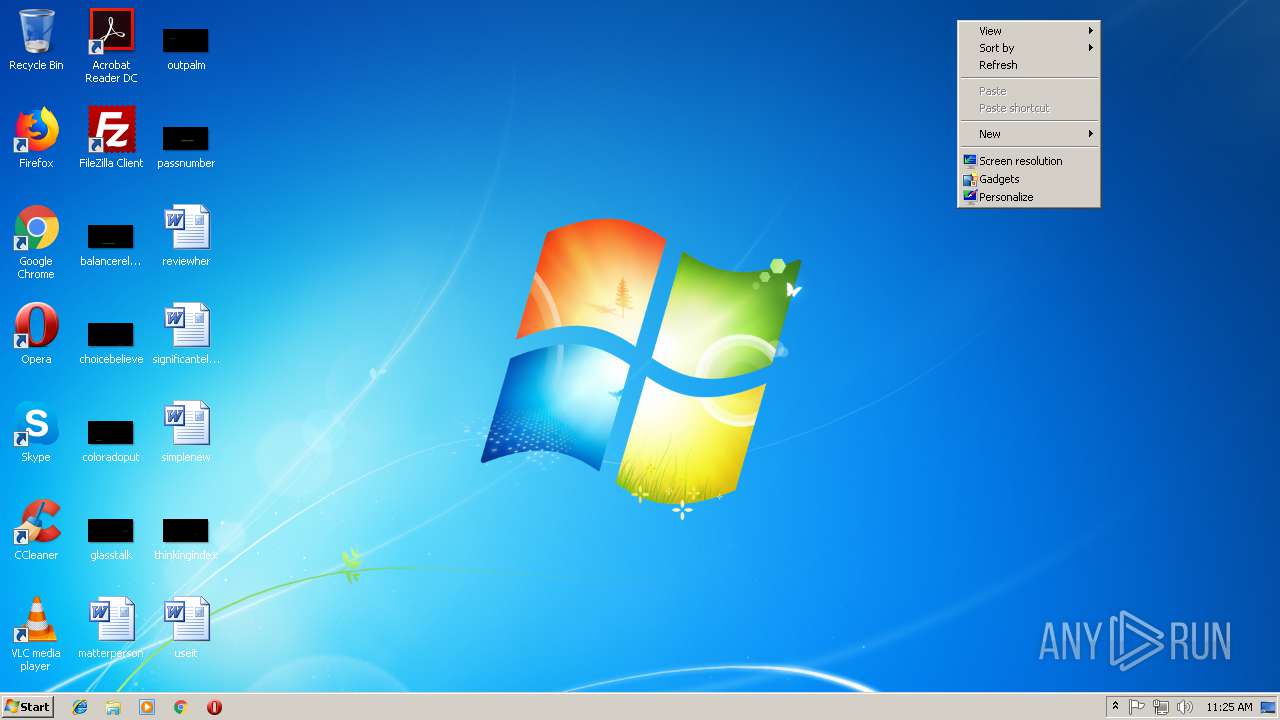1280x720 pixels.
Task: Select the Skype desktop shortcut
Action: coord(36,432)
